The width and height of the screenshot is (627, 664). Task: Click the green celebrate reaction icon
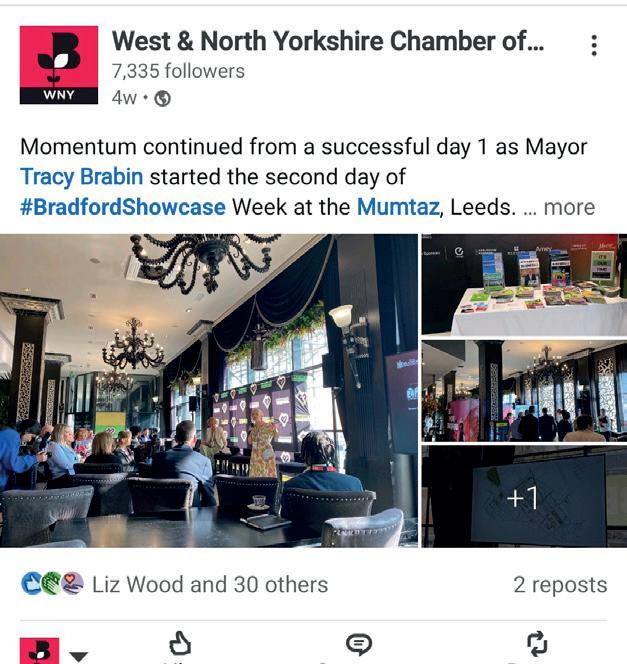[52, 584]
